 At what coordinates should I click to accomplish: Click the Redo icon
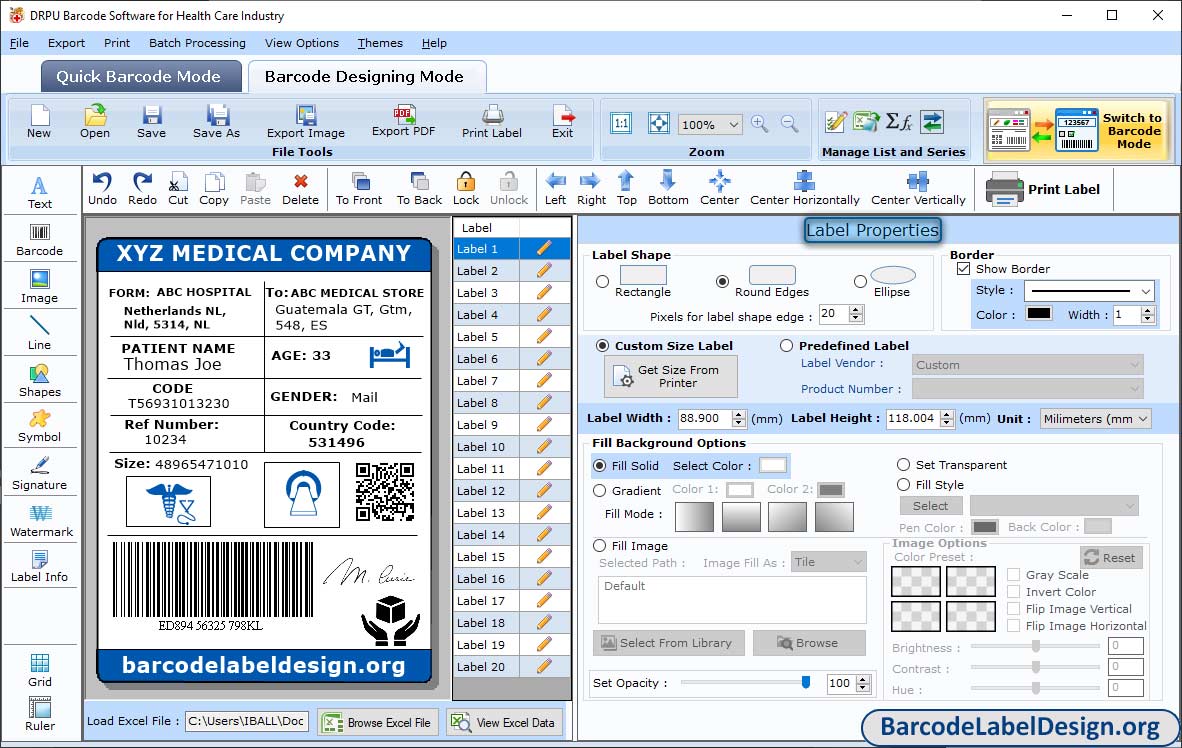point(142,189)
